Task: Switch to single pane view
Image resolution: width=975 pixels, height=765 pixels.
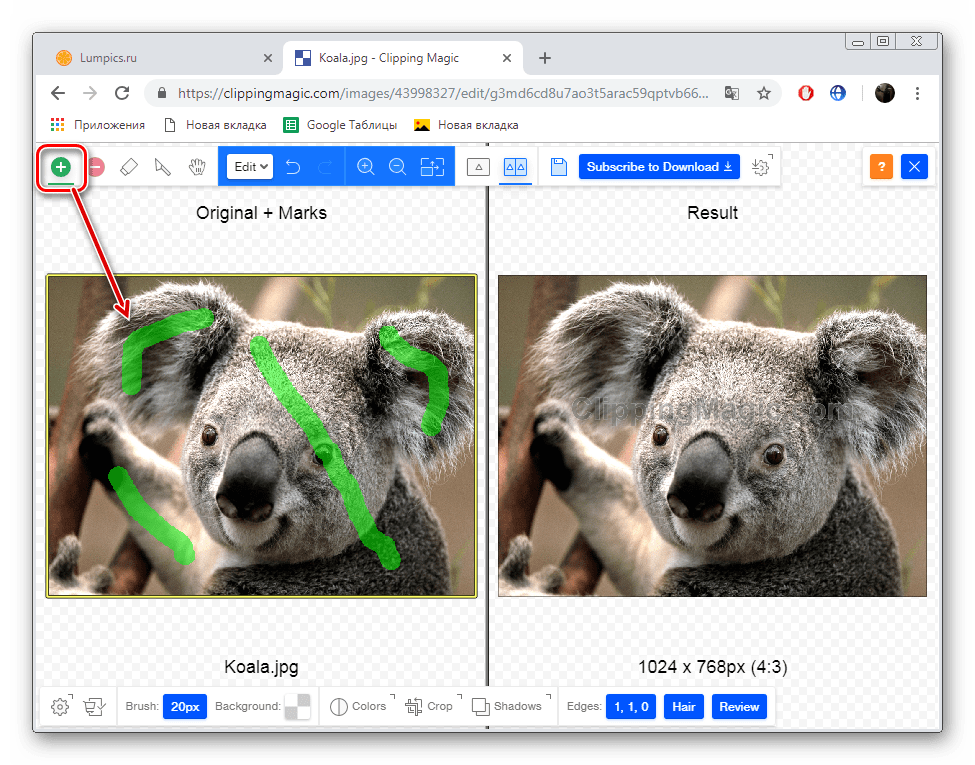Action: (x=478, y=167)
